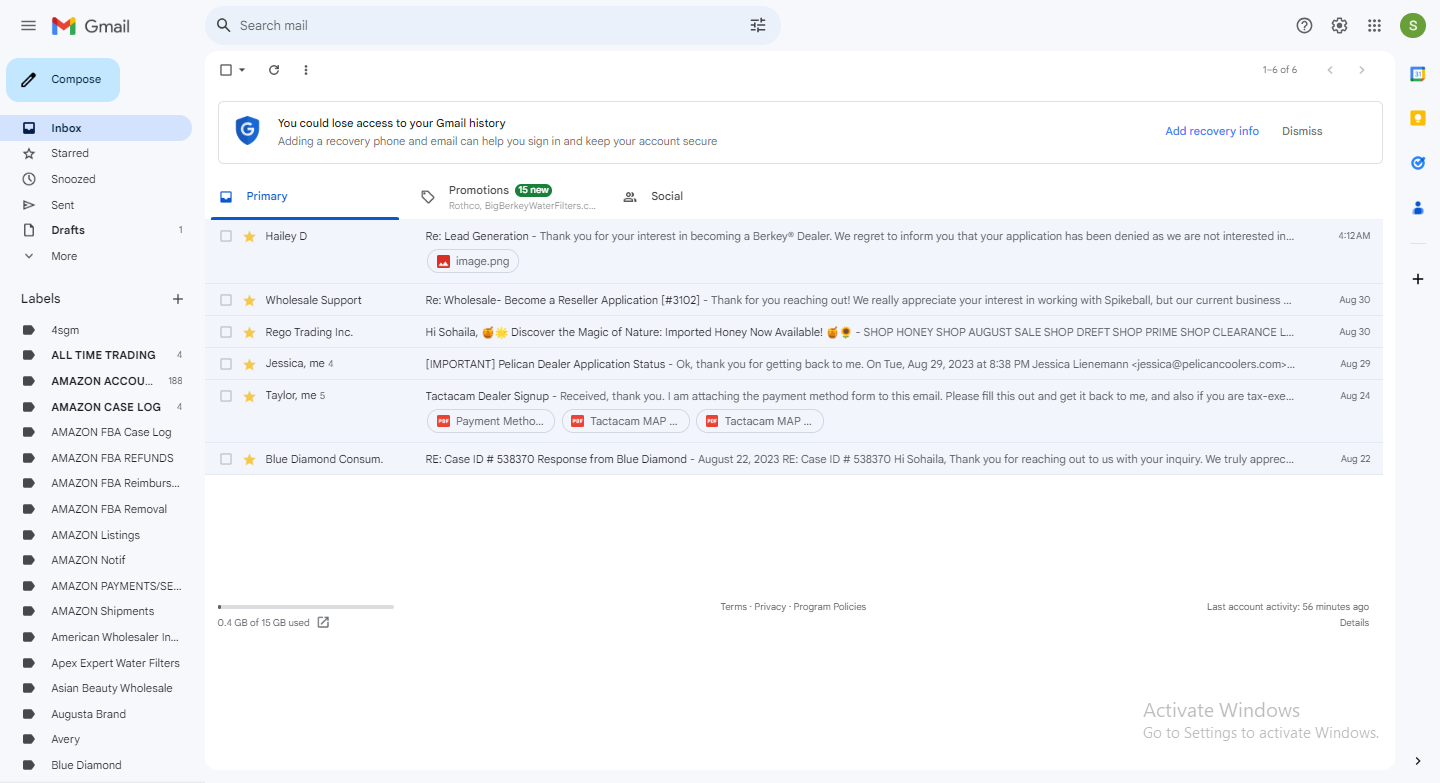Unstar the Hailey D email
The image size is (1440, 783).
click(250, 236)
